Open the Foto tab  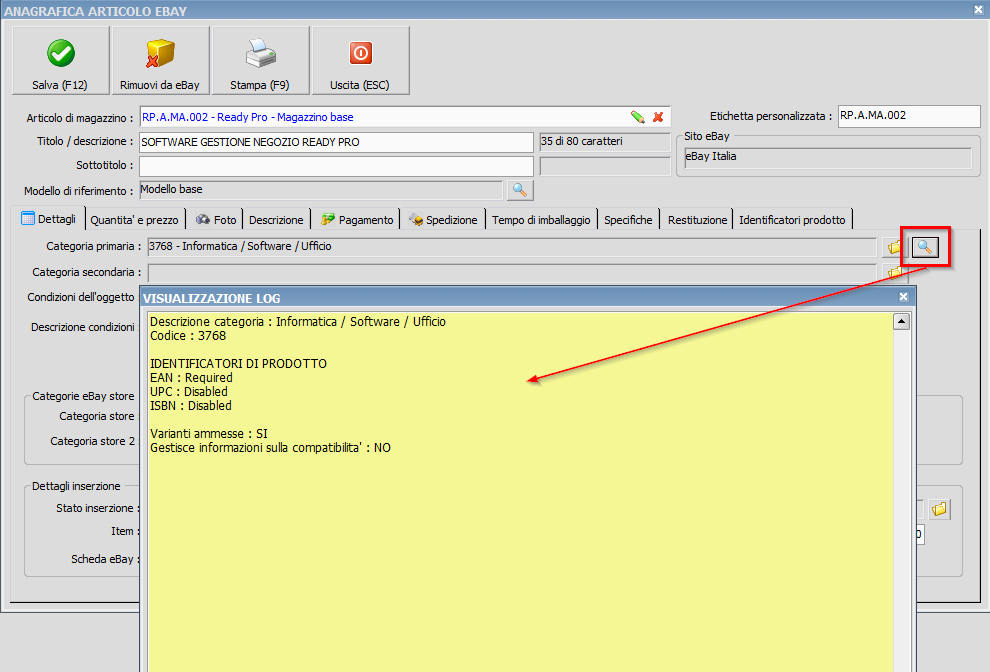click(216, 220)
